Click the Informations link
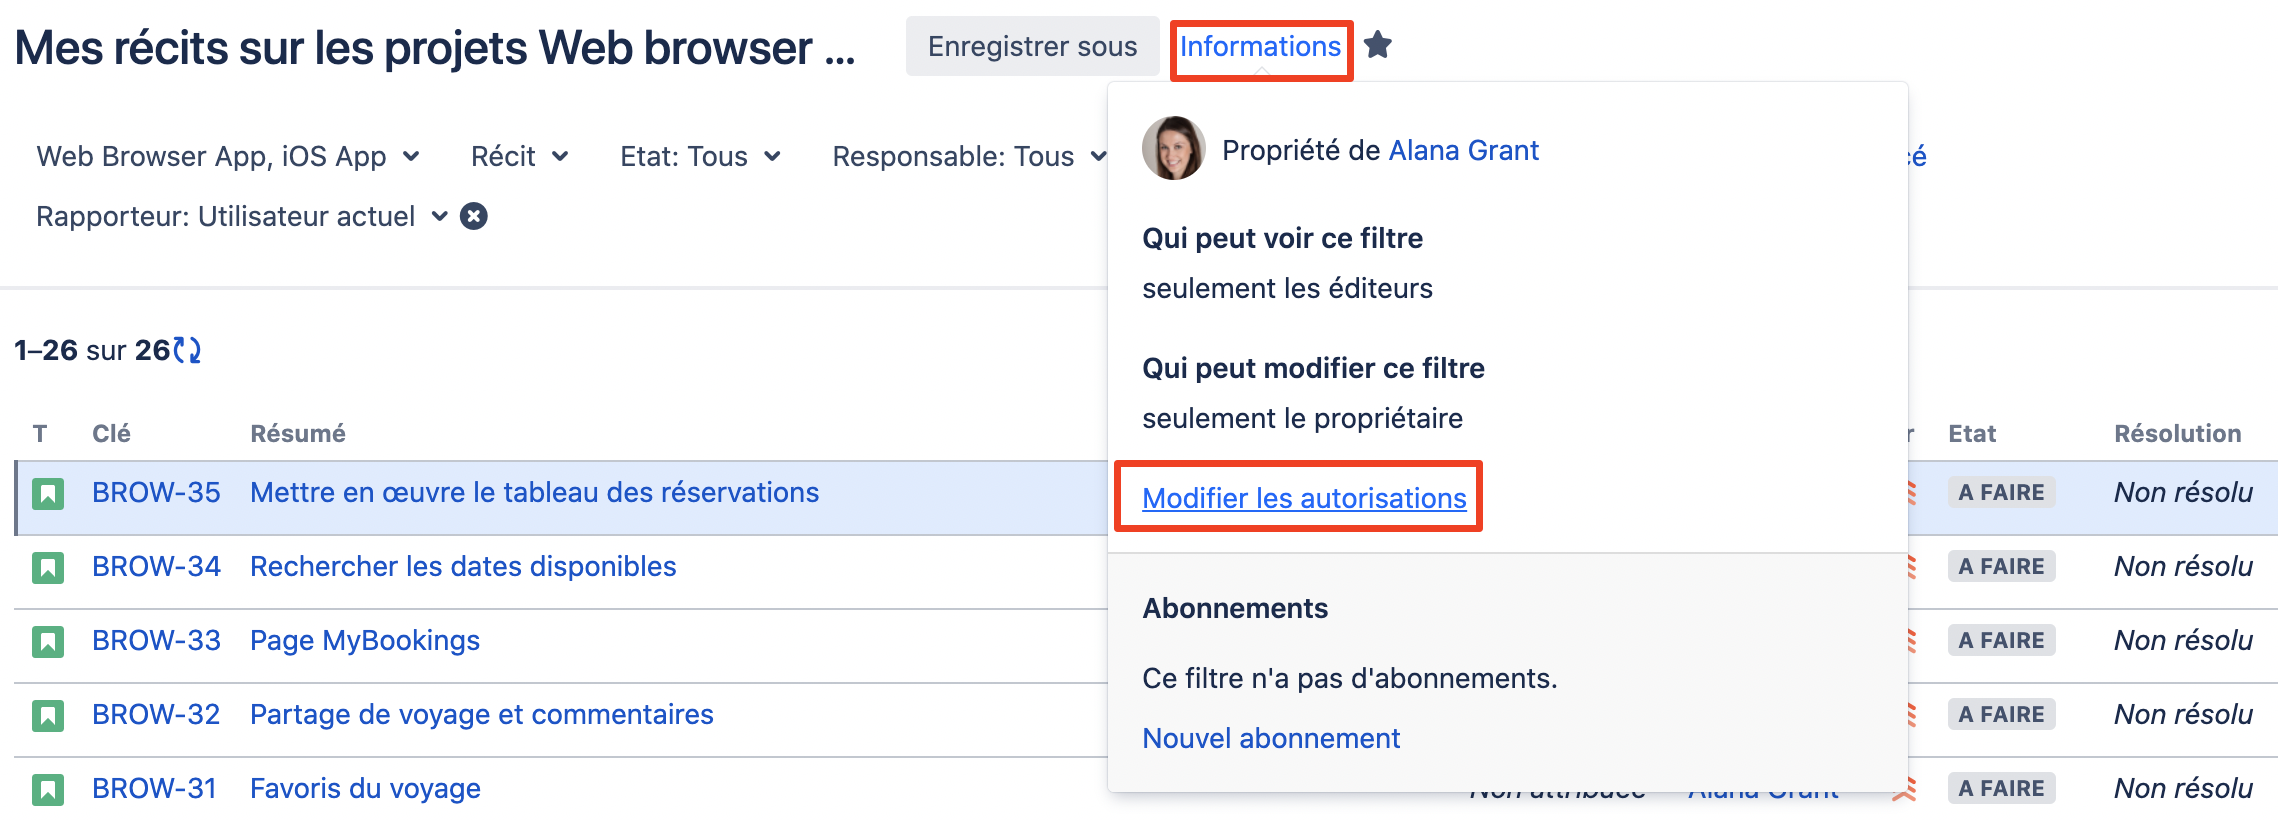The image size is (2278, 820). click(1260, 46)
